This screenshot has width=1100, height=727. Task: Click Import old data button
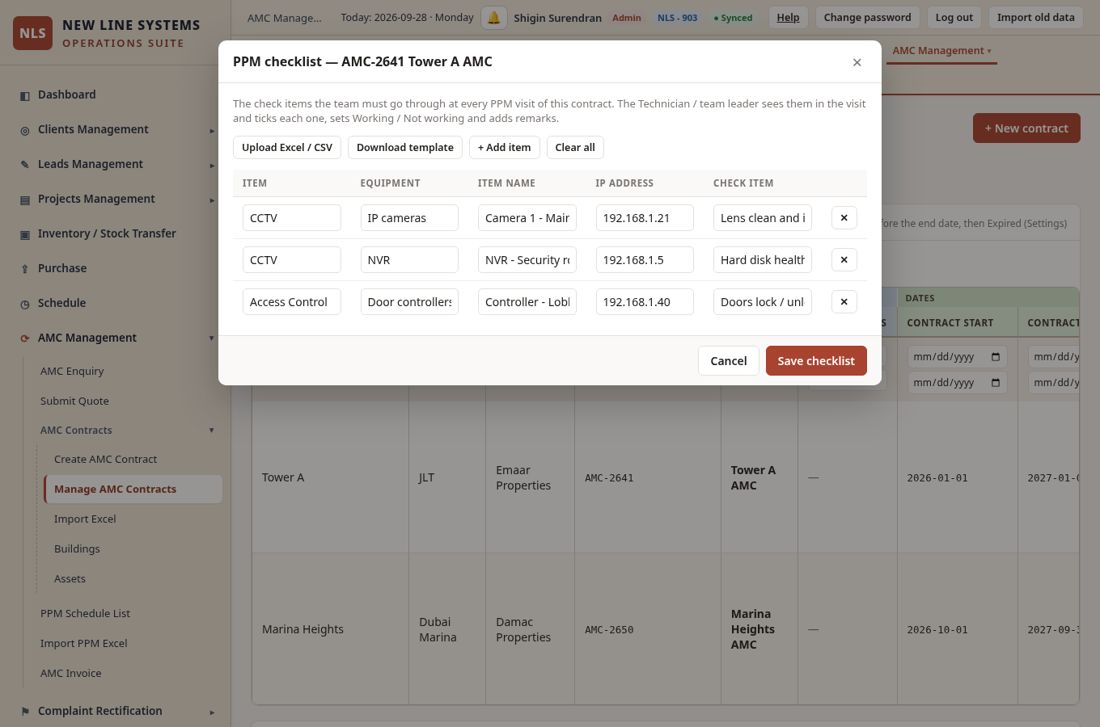point(1035,18)
